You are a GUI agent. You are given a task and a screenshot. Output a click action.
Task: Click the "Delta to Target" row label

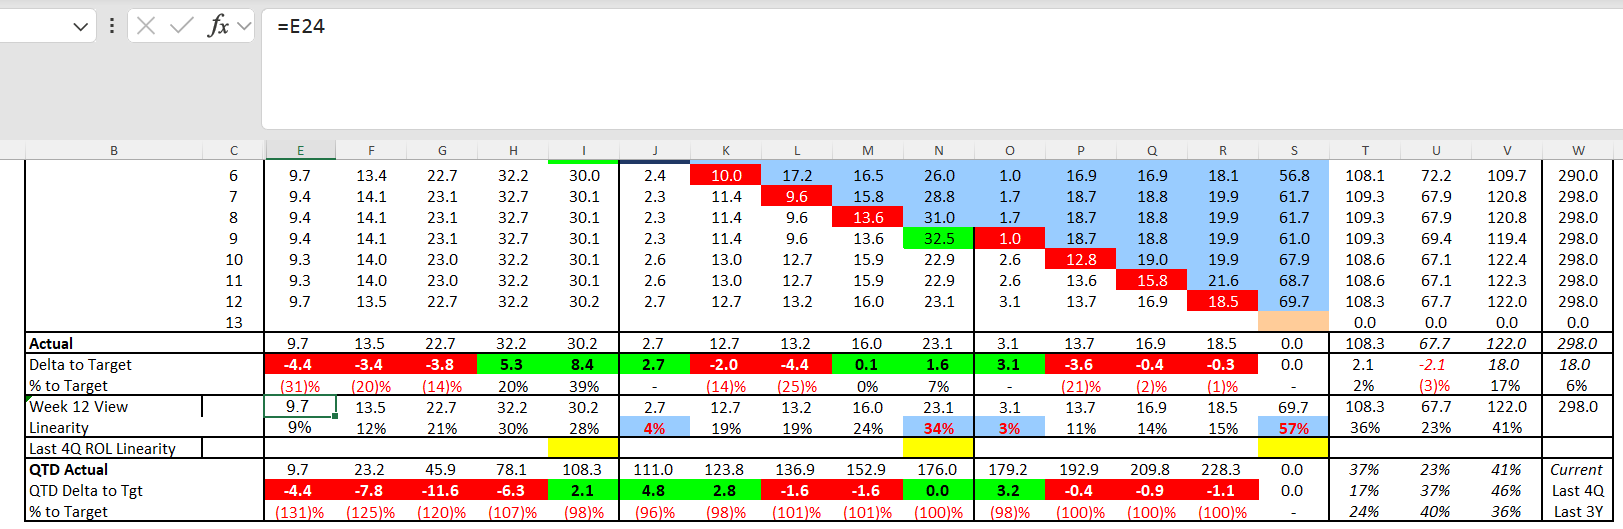(x=80, y=365)
